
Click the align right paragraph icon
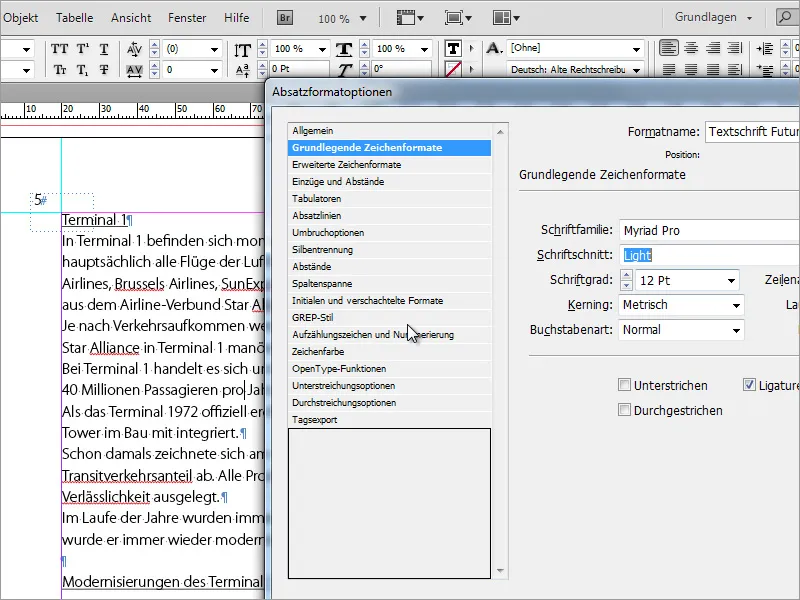click(x=713, y=48)
